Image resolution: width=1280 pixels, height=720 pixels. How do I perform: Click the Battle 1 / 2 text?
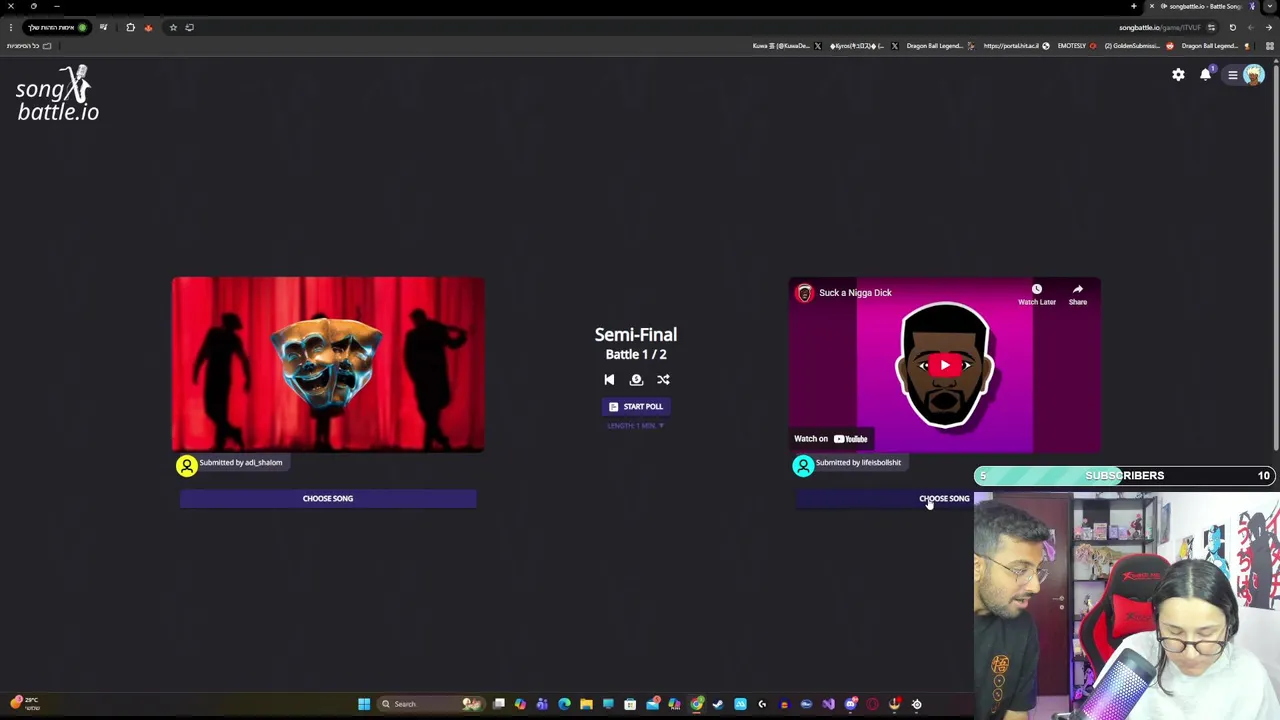636,355
